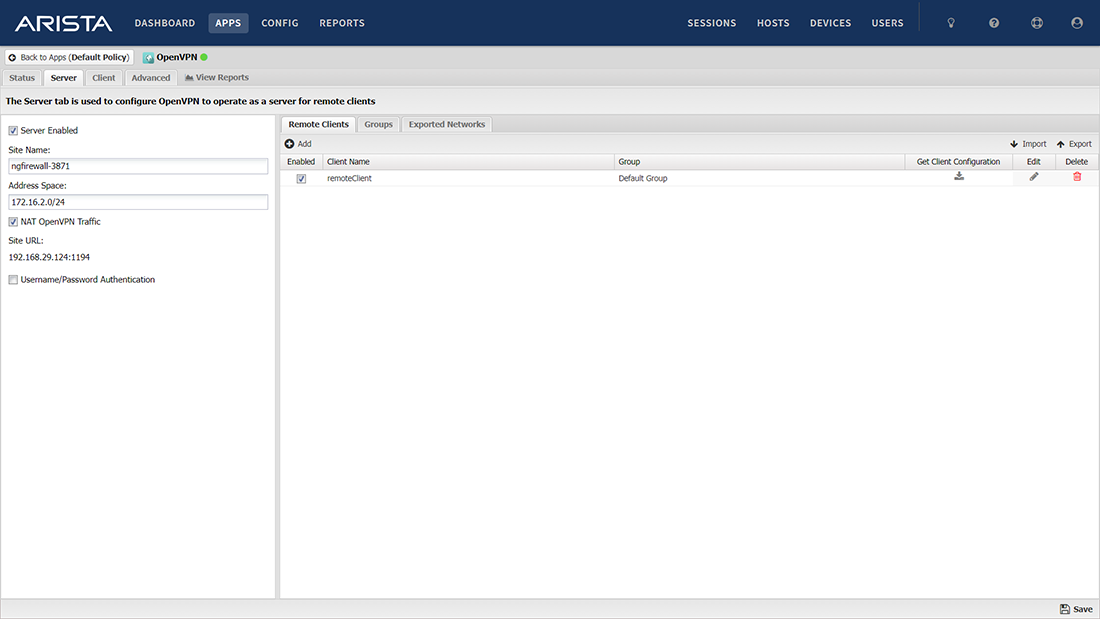Click the OpenVPN app icon
Image resolution: width=1100 pixels, height=619 pixels.
(148, 58)
